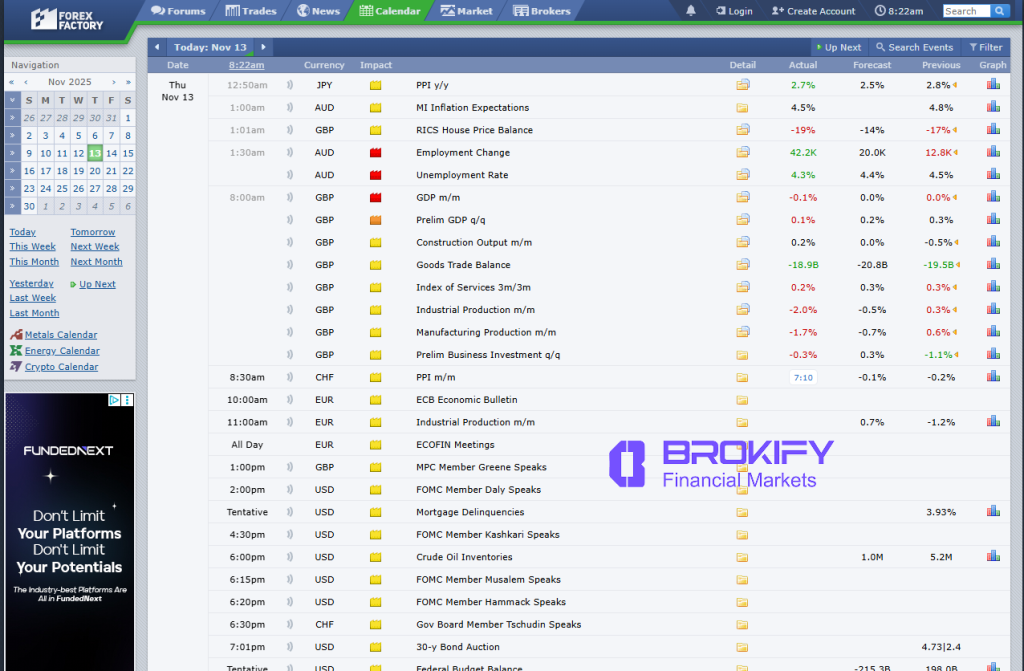This screenshot has height=671, width=1024.
Task: Click the notifications bell icon
Action: (691, 11)
